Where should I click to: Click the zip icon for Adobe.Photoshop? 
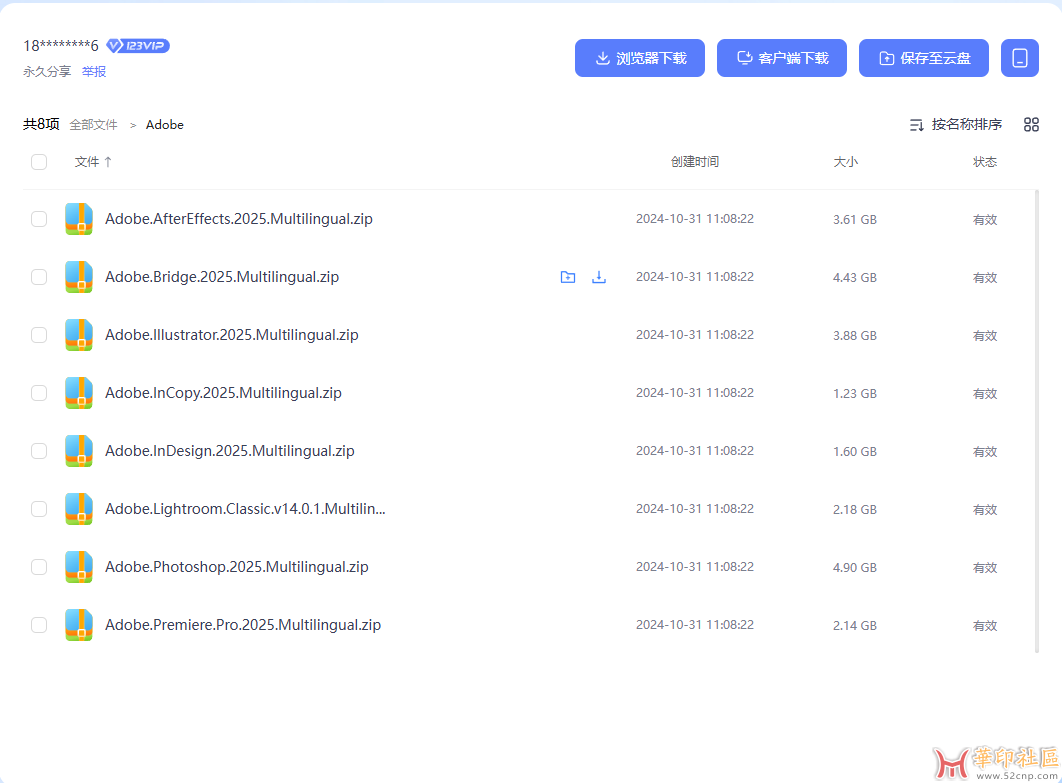coord(79,567)
